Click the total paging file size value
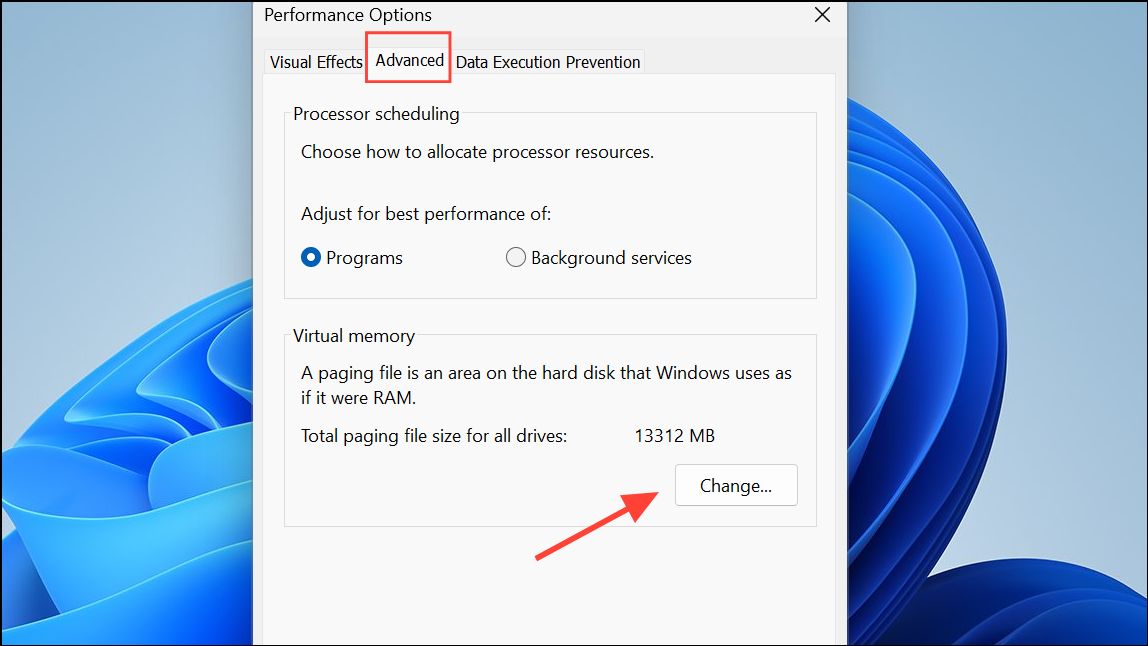 tap(674, 436)
